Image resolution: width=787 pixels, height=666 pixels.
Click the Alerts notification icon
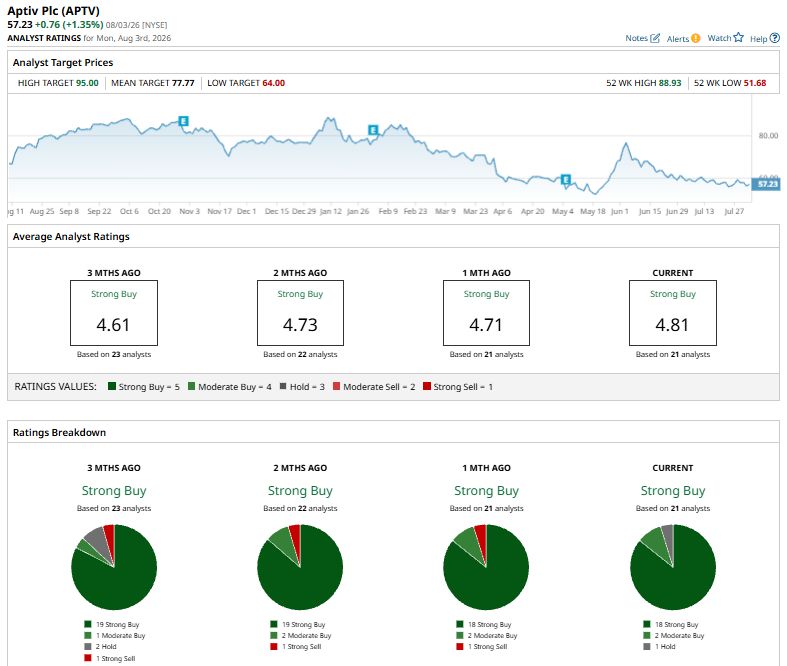click(x=695, y=39)
